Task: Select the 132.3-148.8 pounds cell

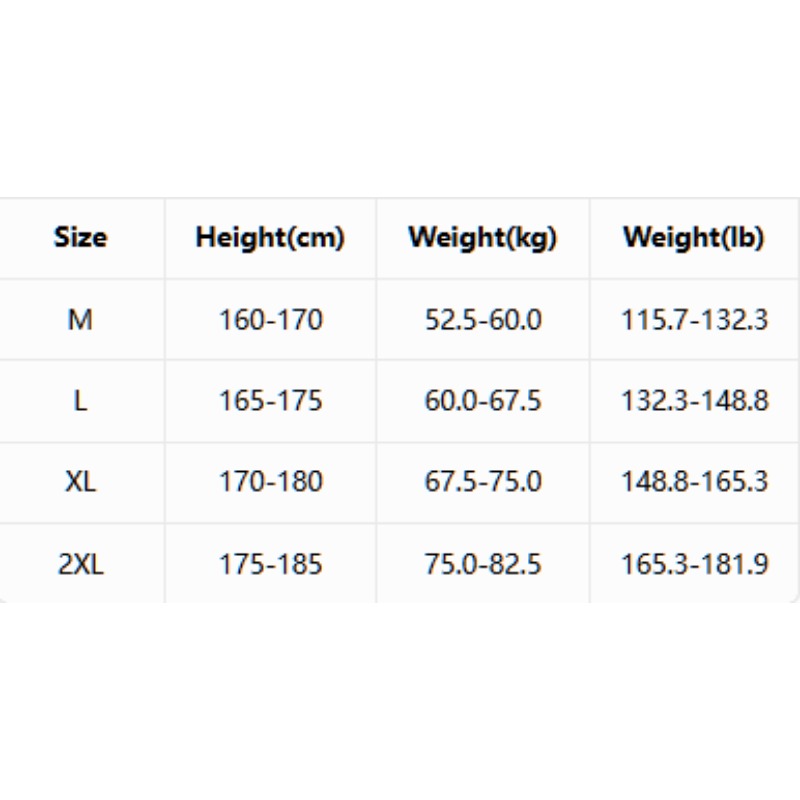Action: click(695, 401)
